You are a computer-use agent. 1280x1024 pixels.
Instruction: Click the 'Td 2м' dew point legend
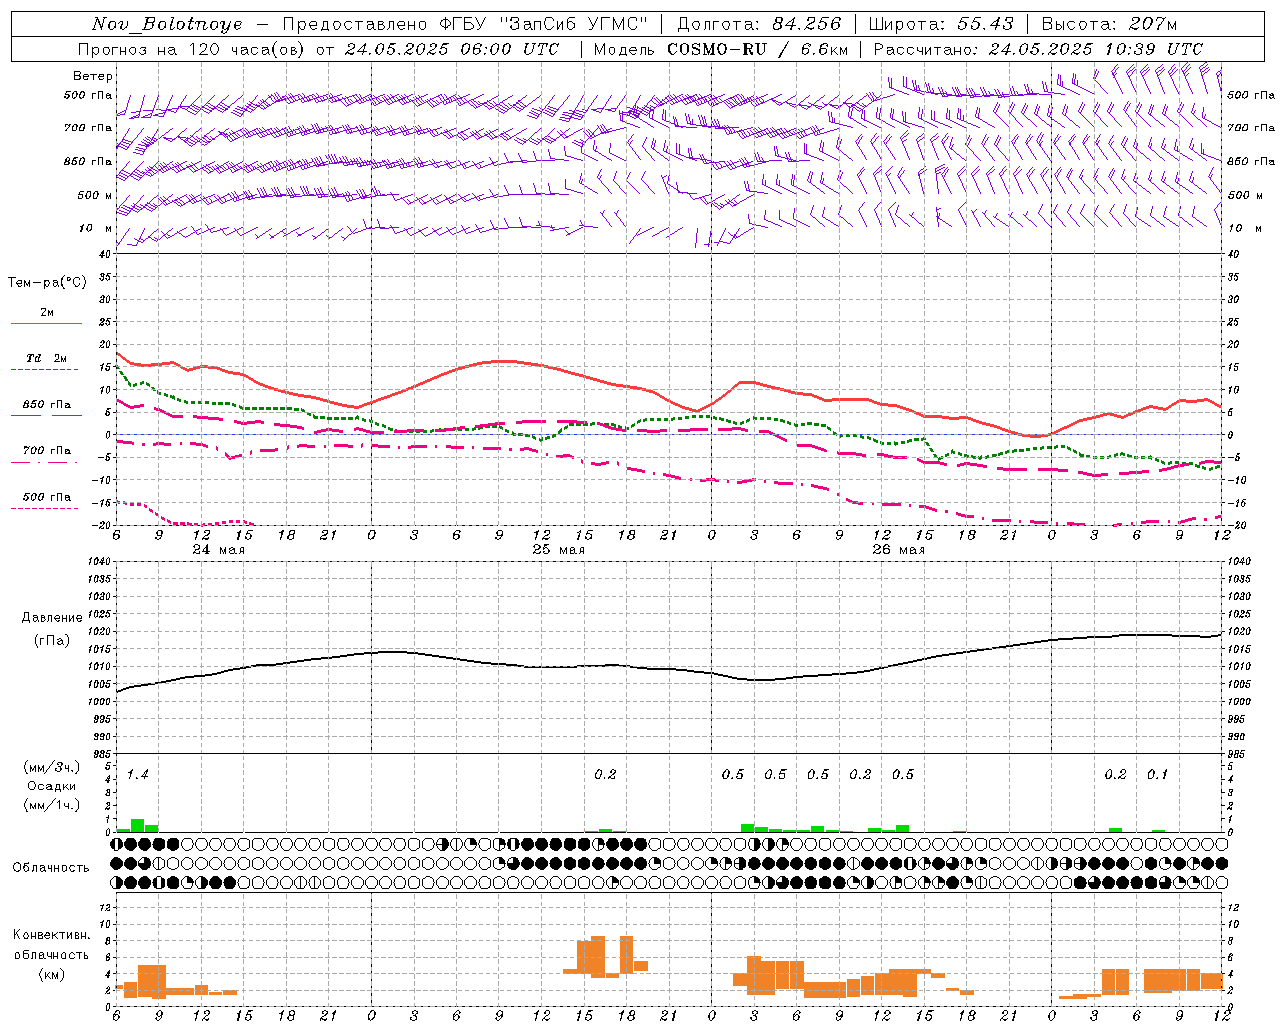tap(47, 358)
